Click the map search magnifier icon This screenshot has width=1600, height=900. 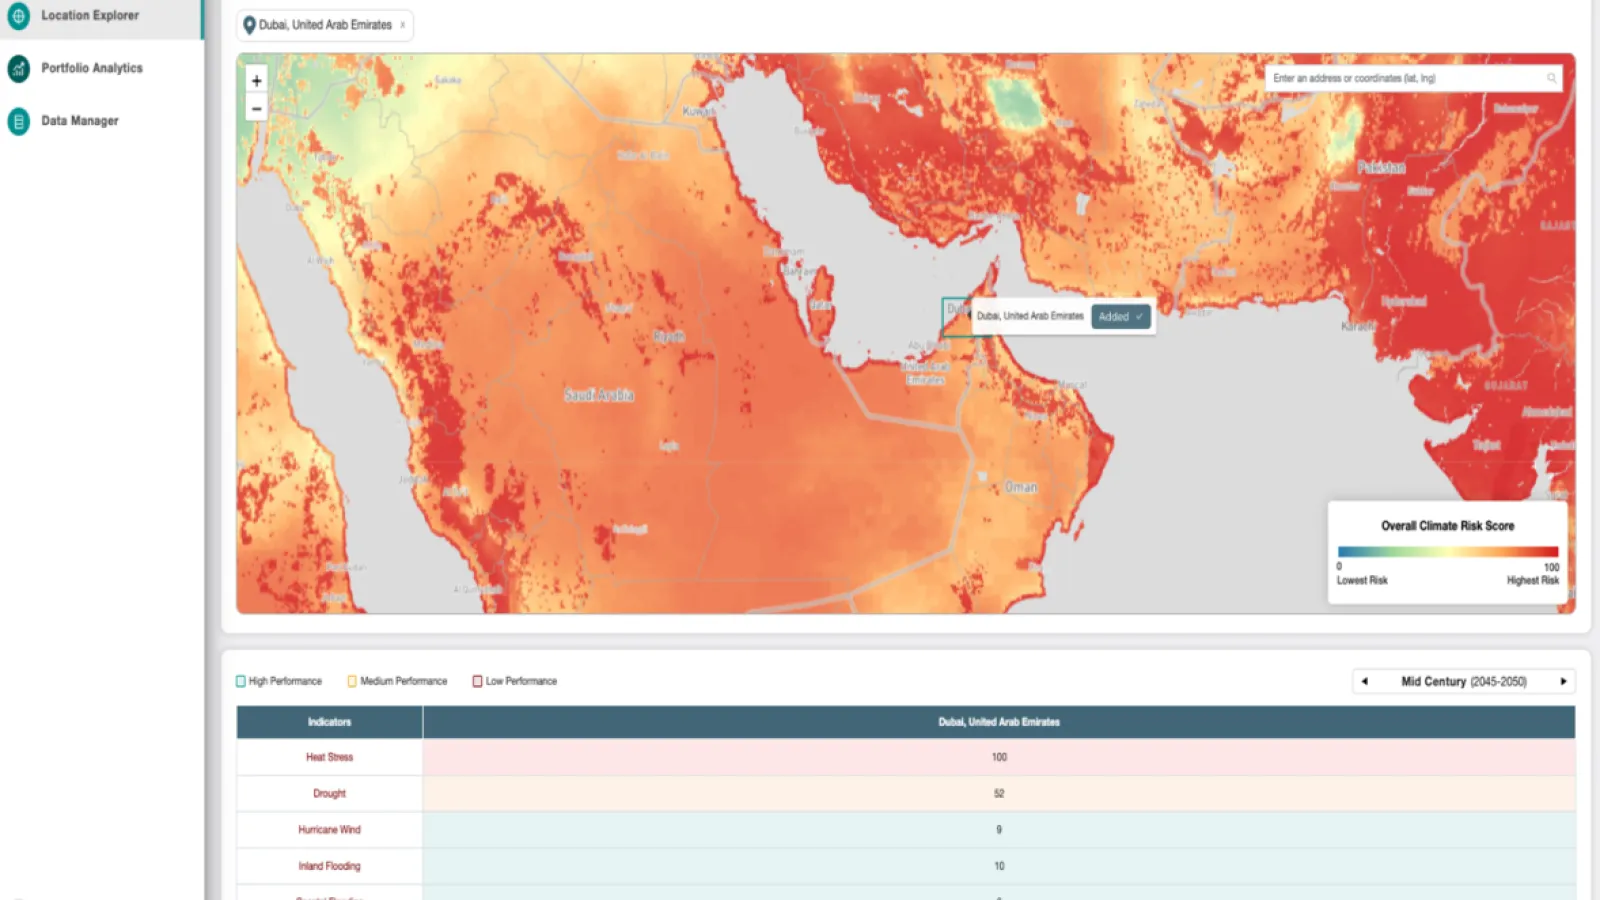point(1551,78)
